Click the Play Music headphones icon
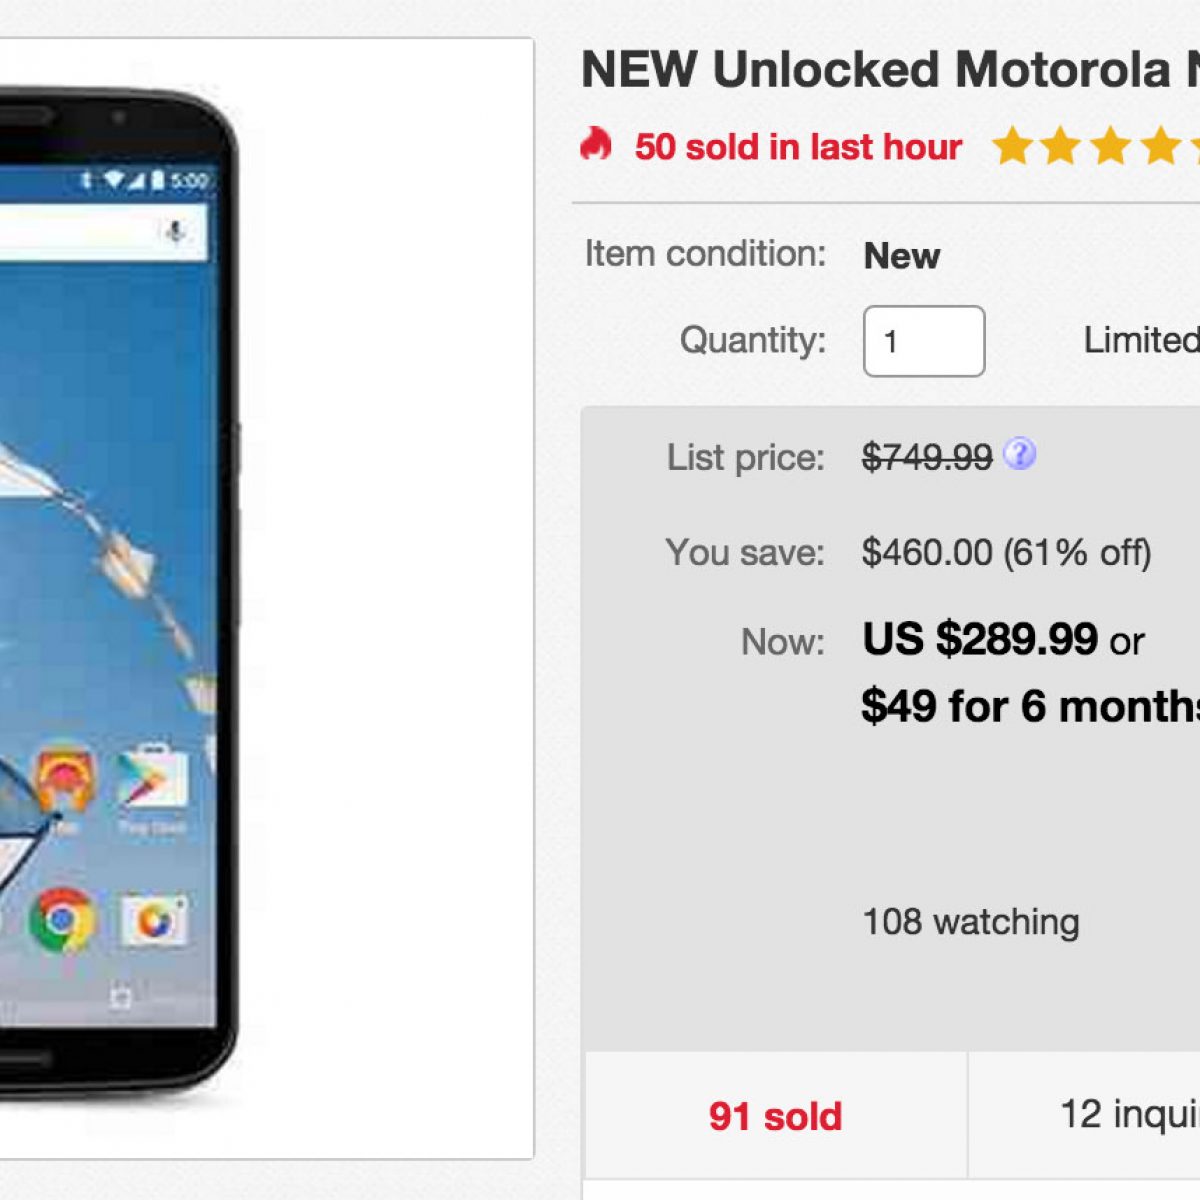This screenshot has height=1200, width=1200. [65, 782]
